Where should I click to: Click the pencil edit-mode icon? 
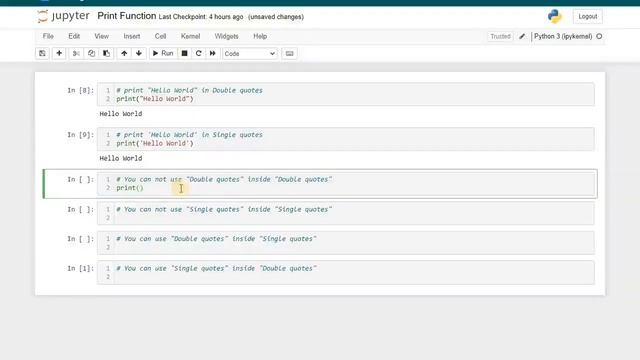point(522,36)
